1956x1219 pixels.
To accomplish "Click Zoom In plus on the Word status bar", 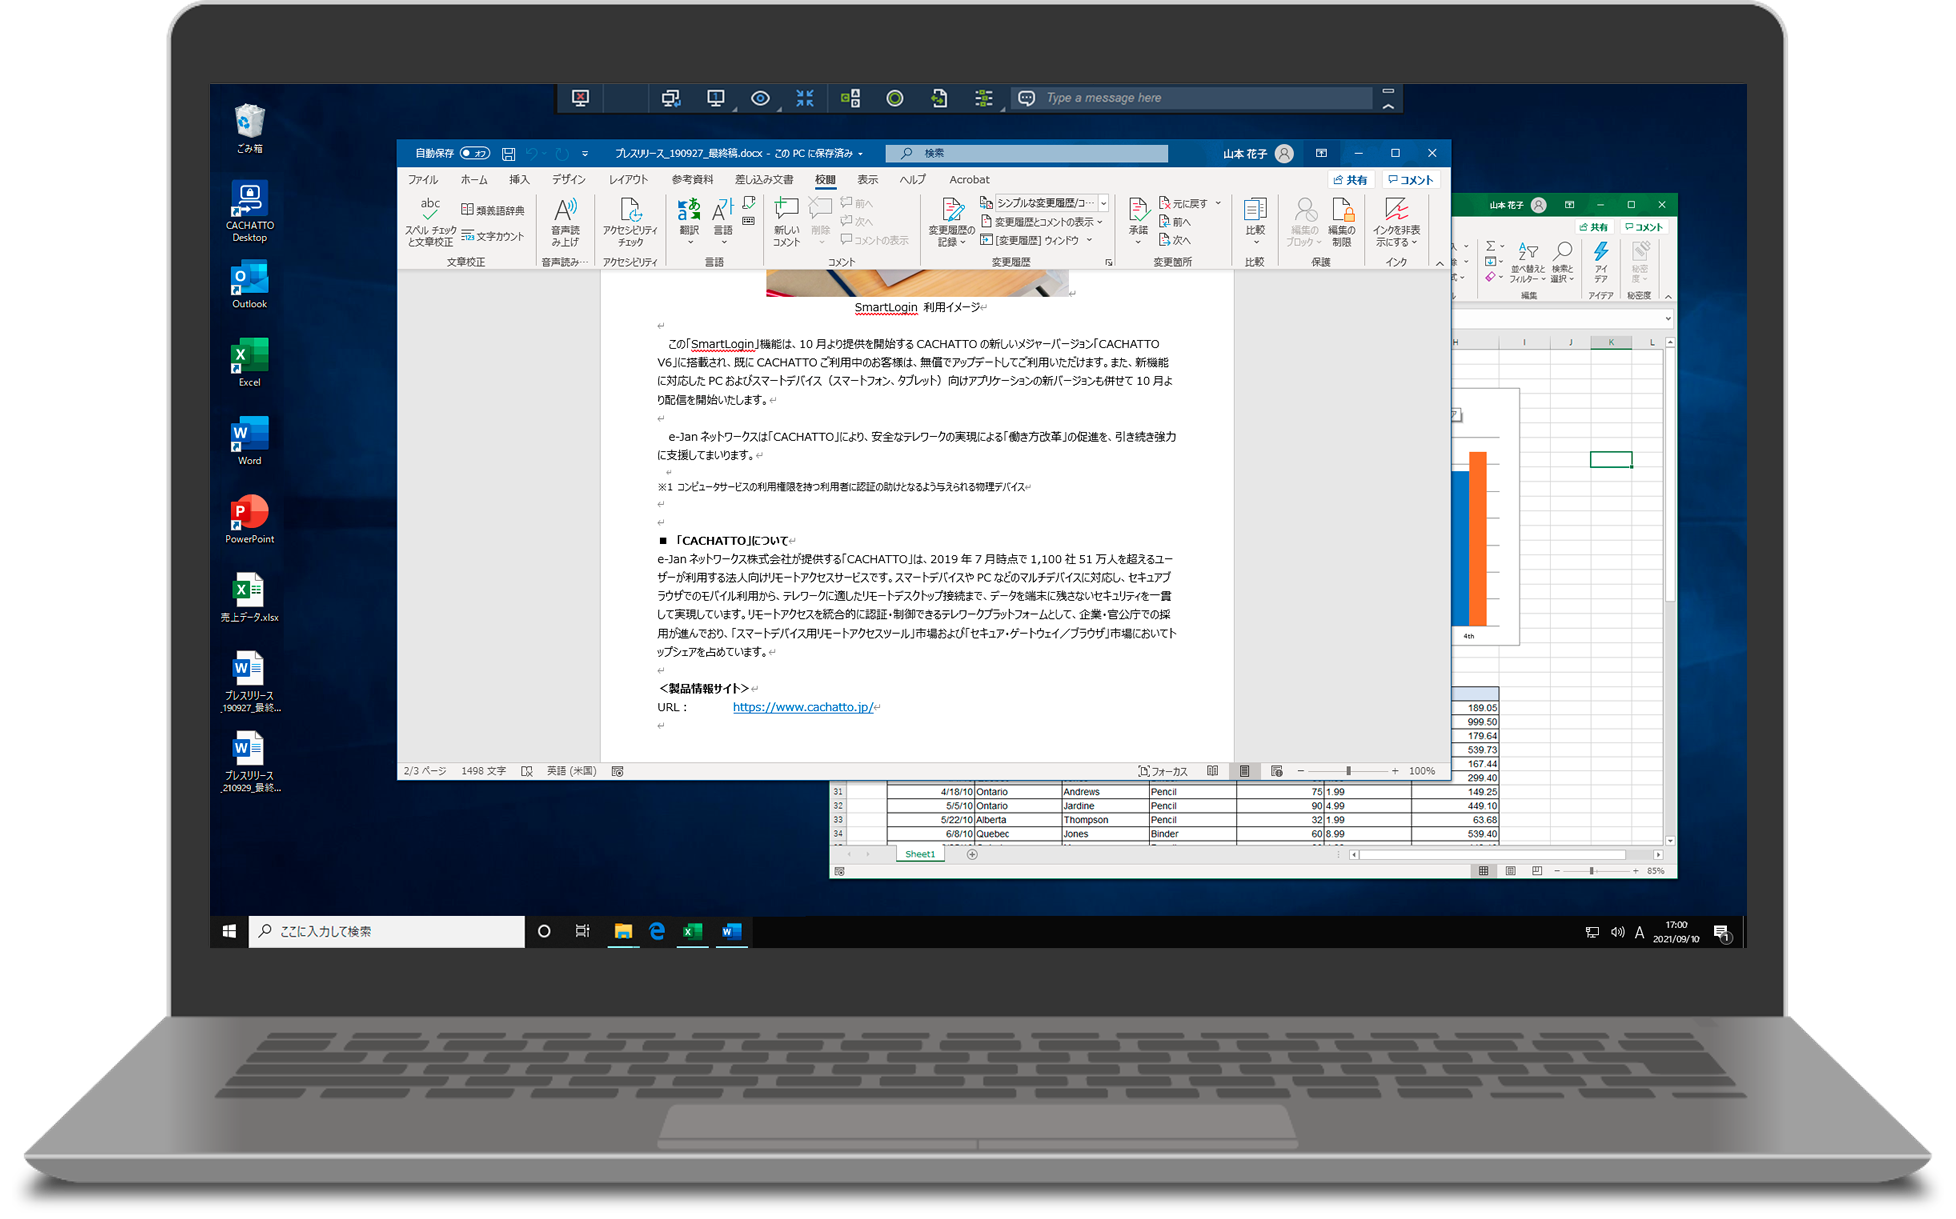I will pos(1395,771).
